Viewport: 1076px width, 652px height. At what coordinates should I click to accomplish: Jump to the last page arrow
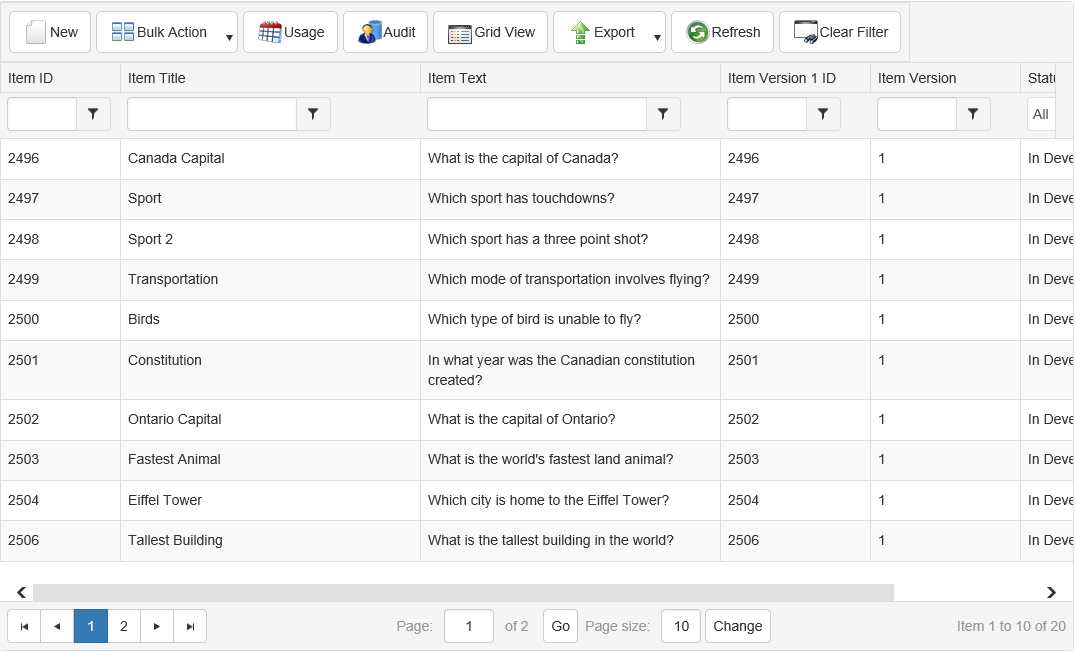pyautogui.click(x=190, y=626)
